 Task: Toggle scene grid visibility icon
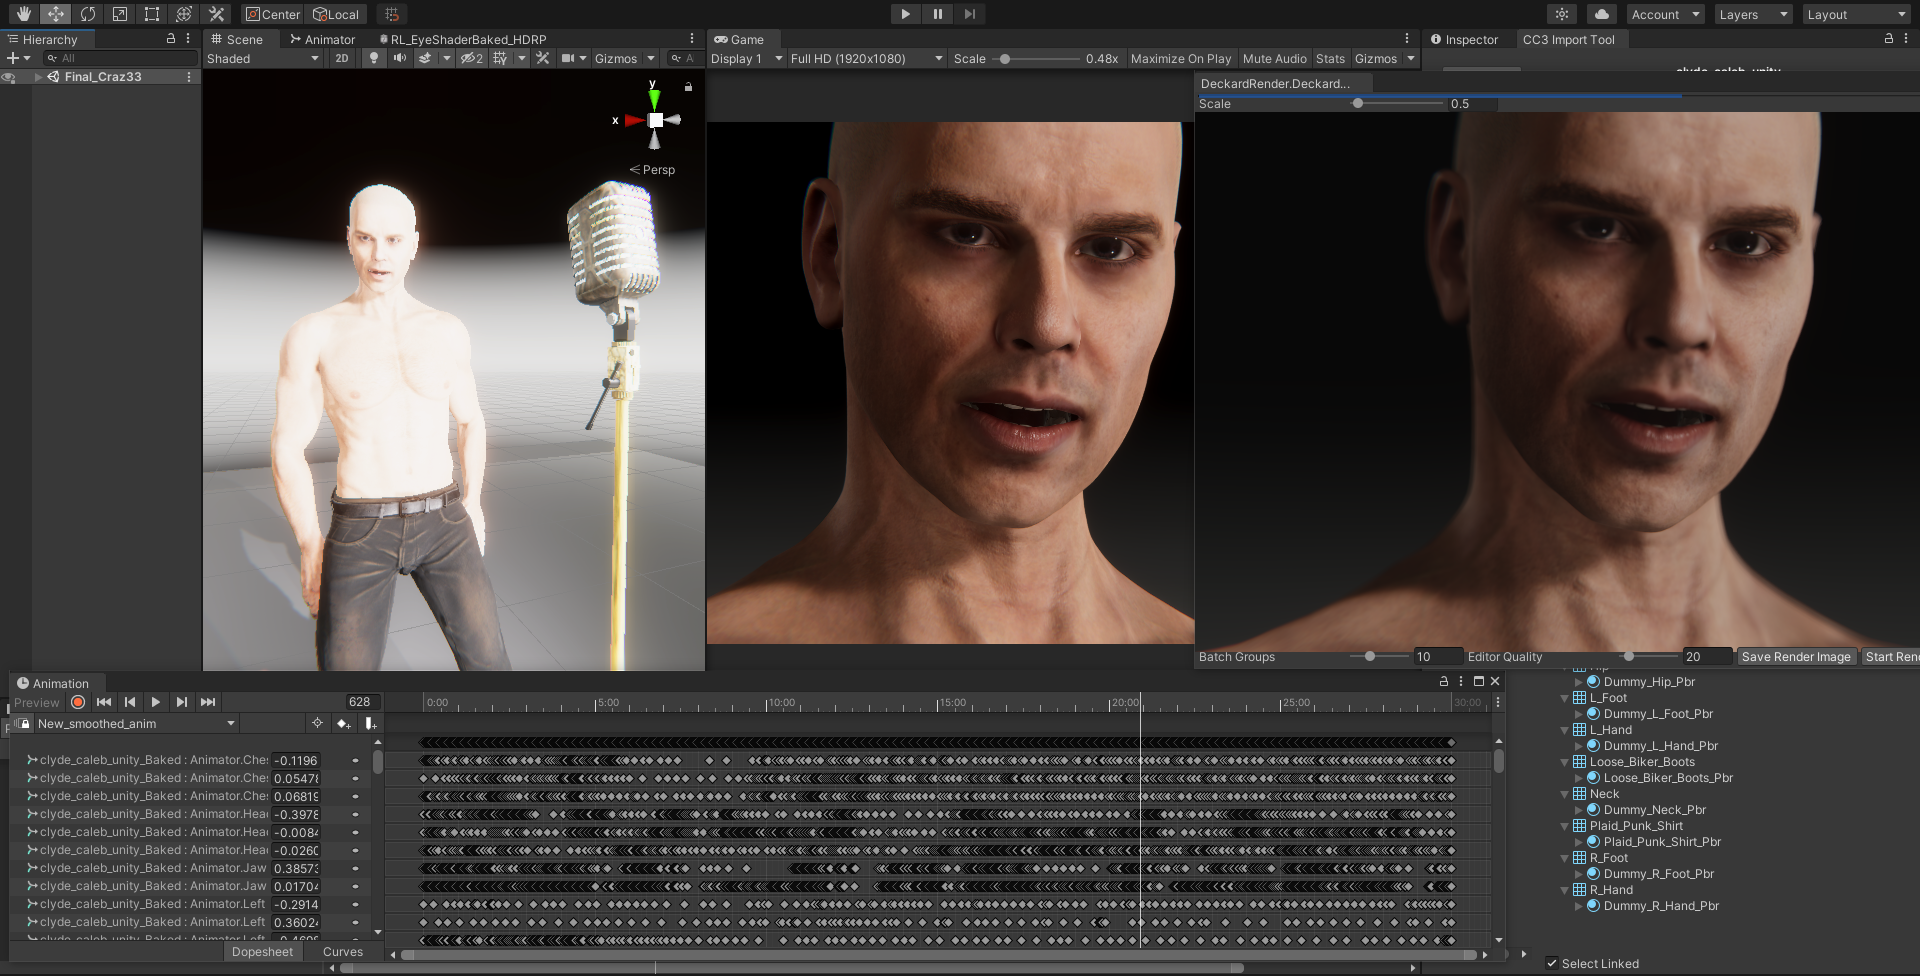[500, 58]
